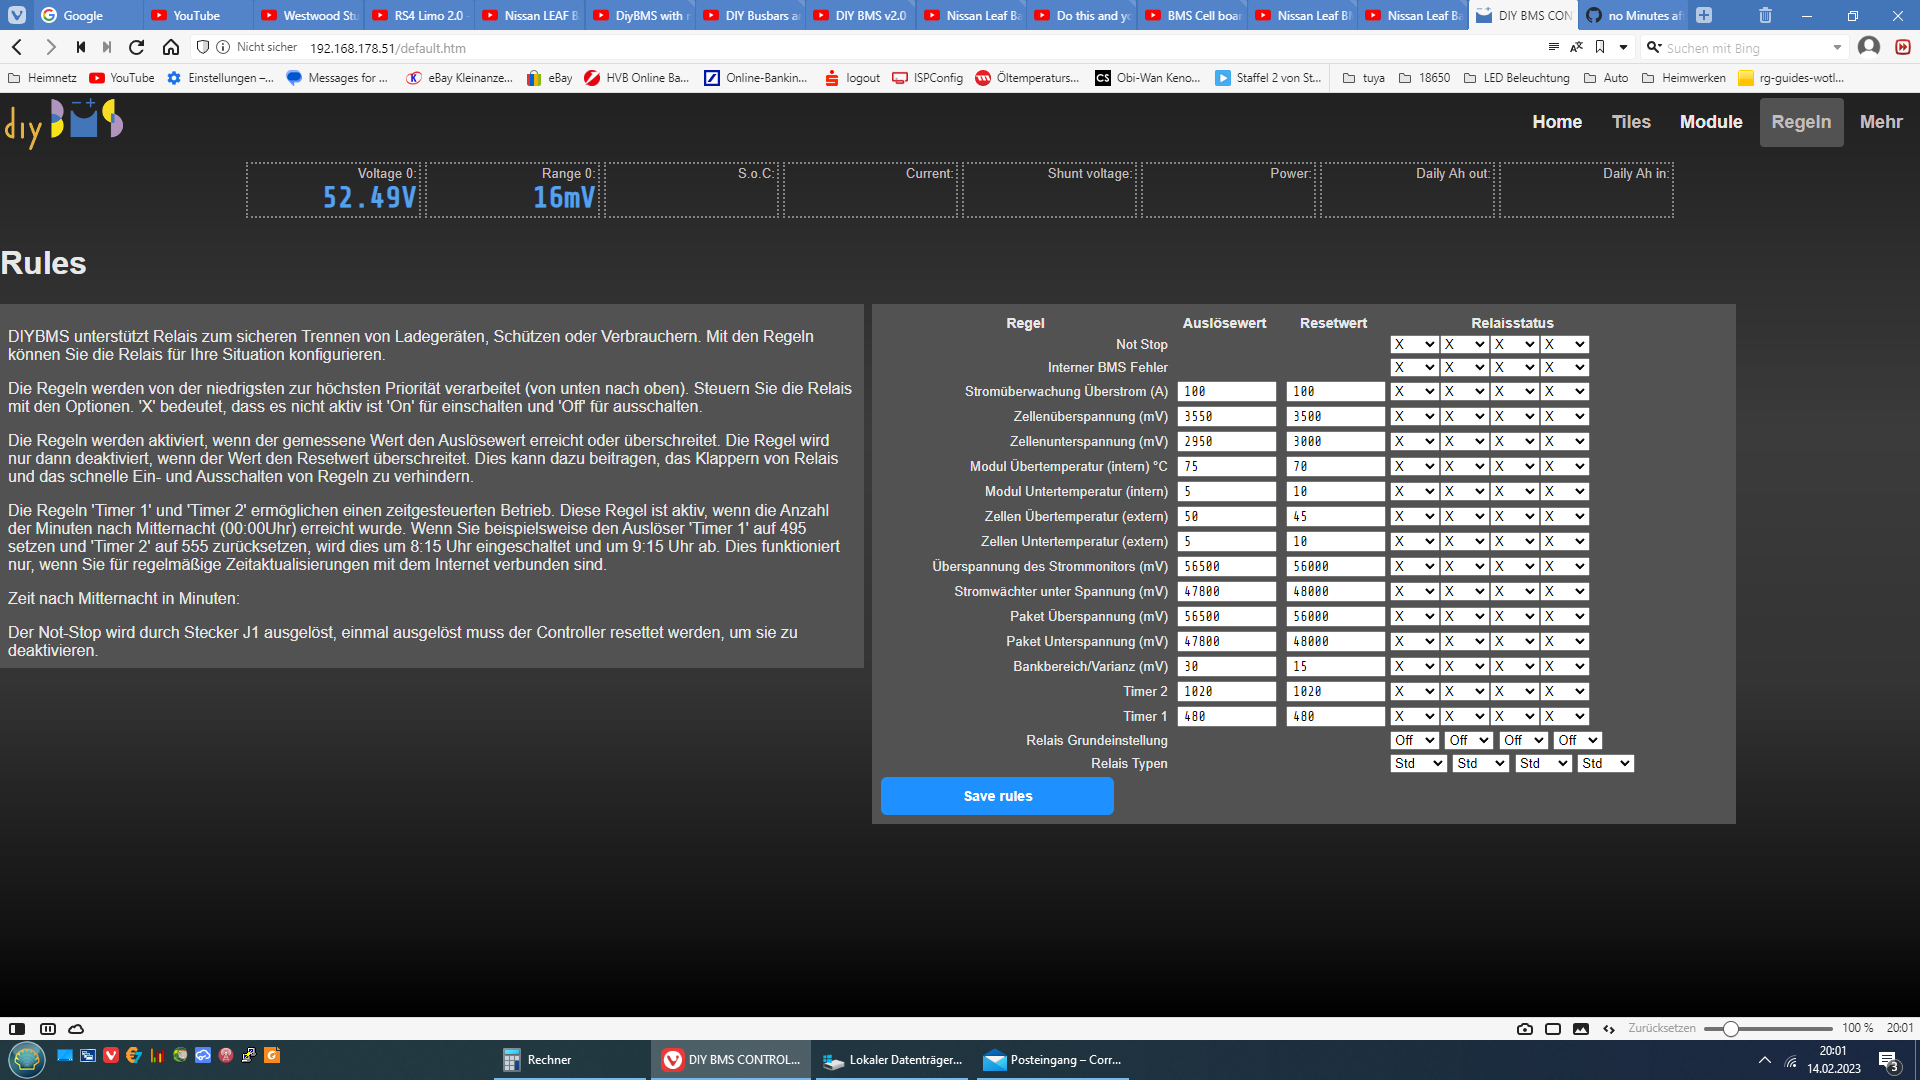Open the Not Stop relay status selector
Image resolution: width=1920 pixels, height=1080 pixels.
point(1413,343)
